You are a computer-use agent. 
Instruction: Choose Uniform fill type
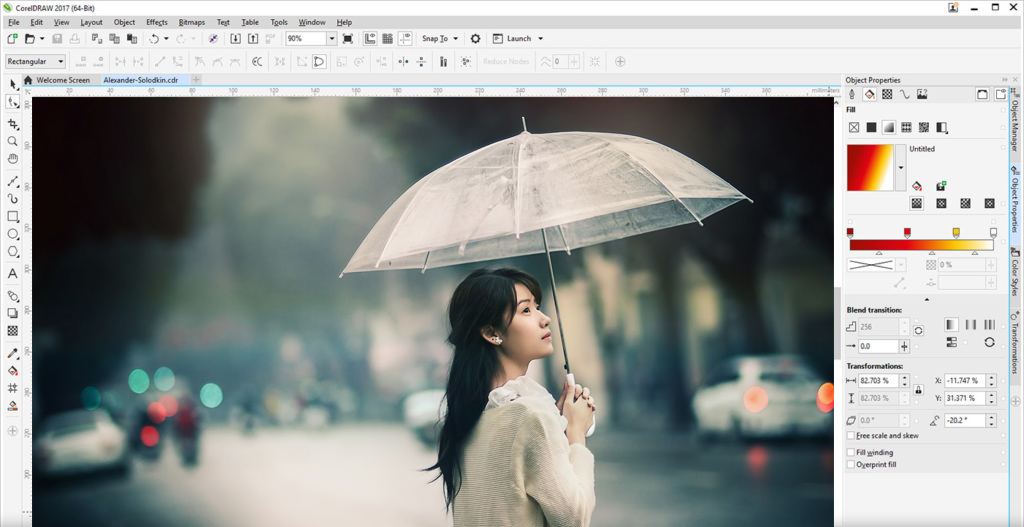[x=871, y=127]
